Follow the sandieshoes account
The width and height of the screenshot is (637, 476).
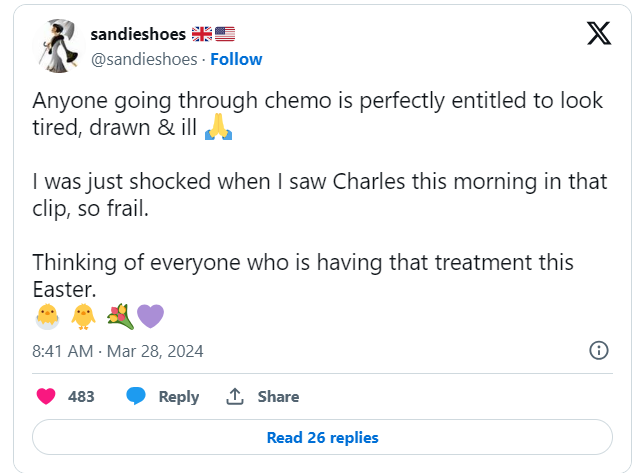236,59
